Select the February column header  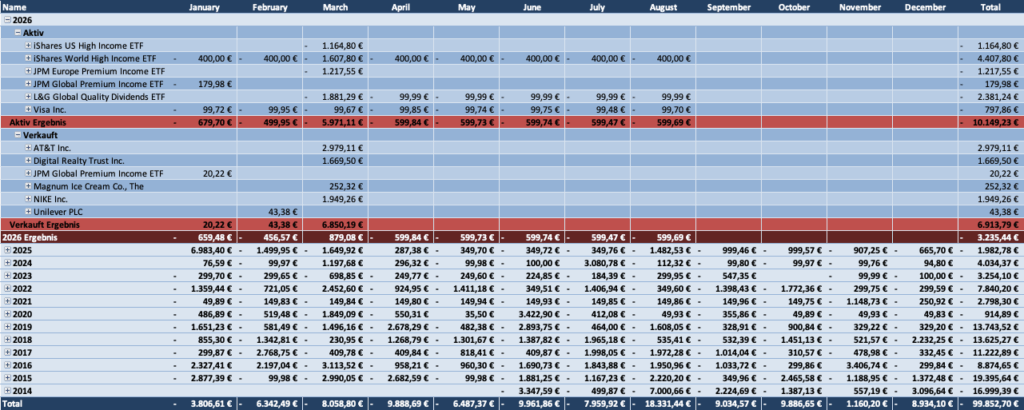(270, 7)
